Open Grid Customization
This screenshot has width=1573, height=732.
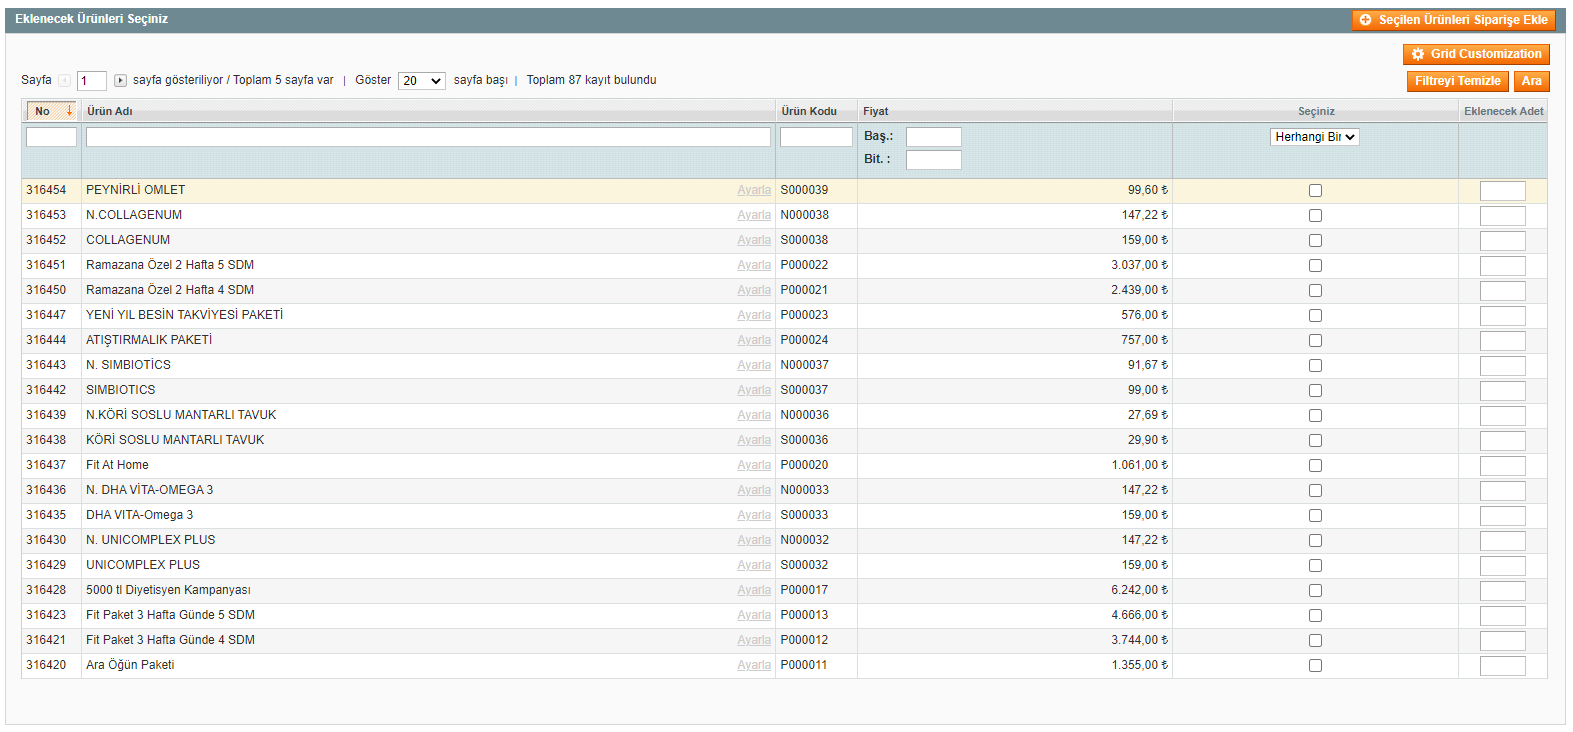pos(1476,54)
